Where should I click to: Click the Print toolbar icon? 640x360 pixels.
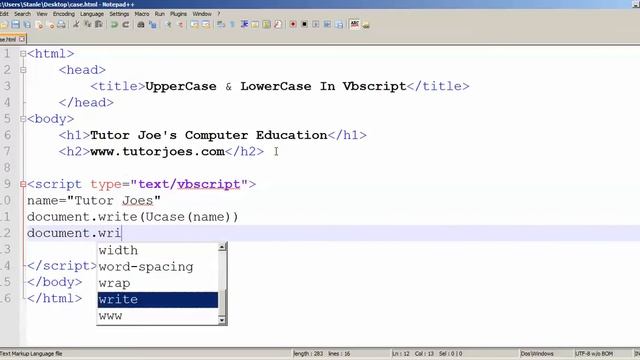click(61, 24)
